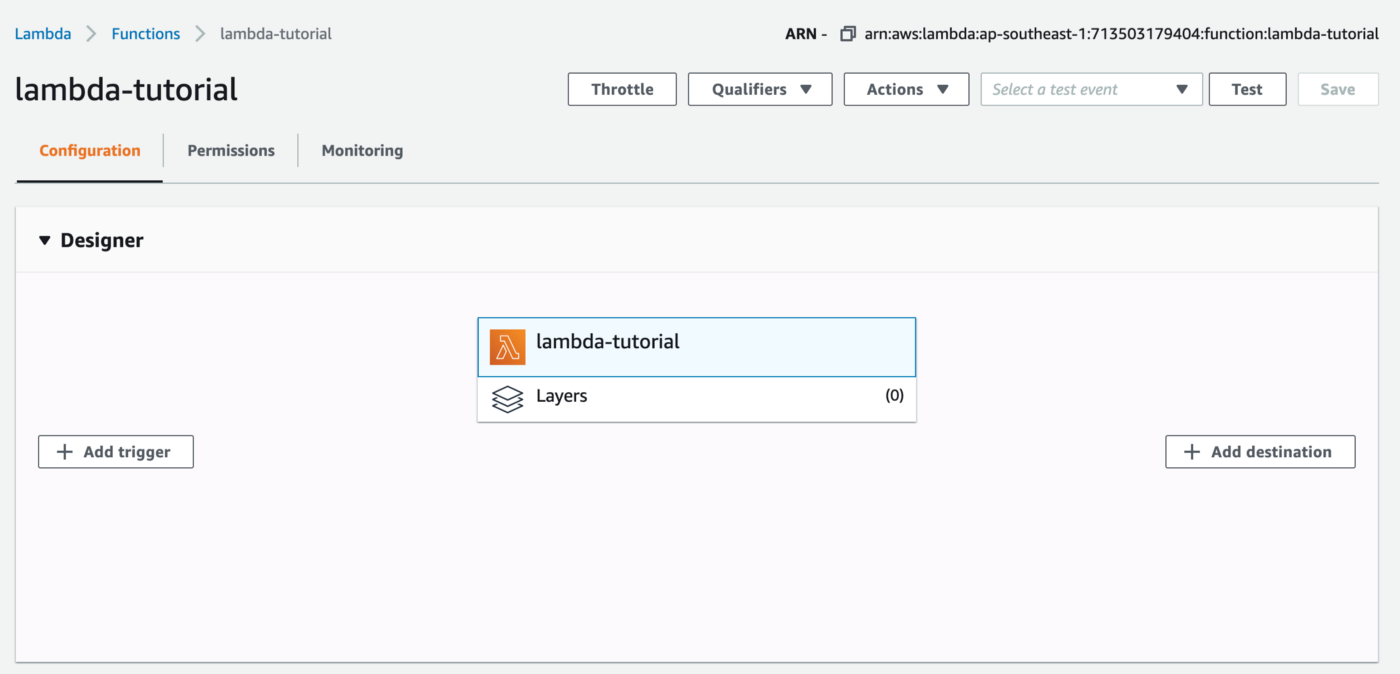Click the Add trigger button
The image size is (1400, 674).
116,452
